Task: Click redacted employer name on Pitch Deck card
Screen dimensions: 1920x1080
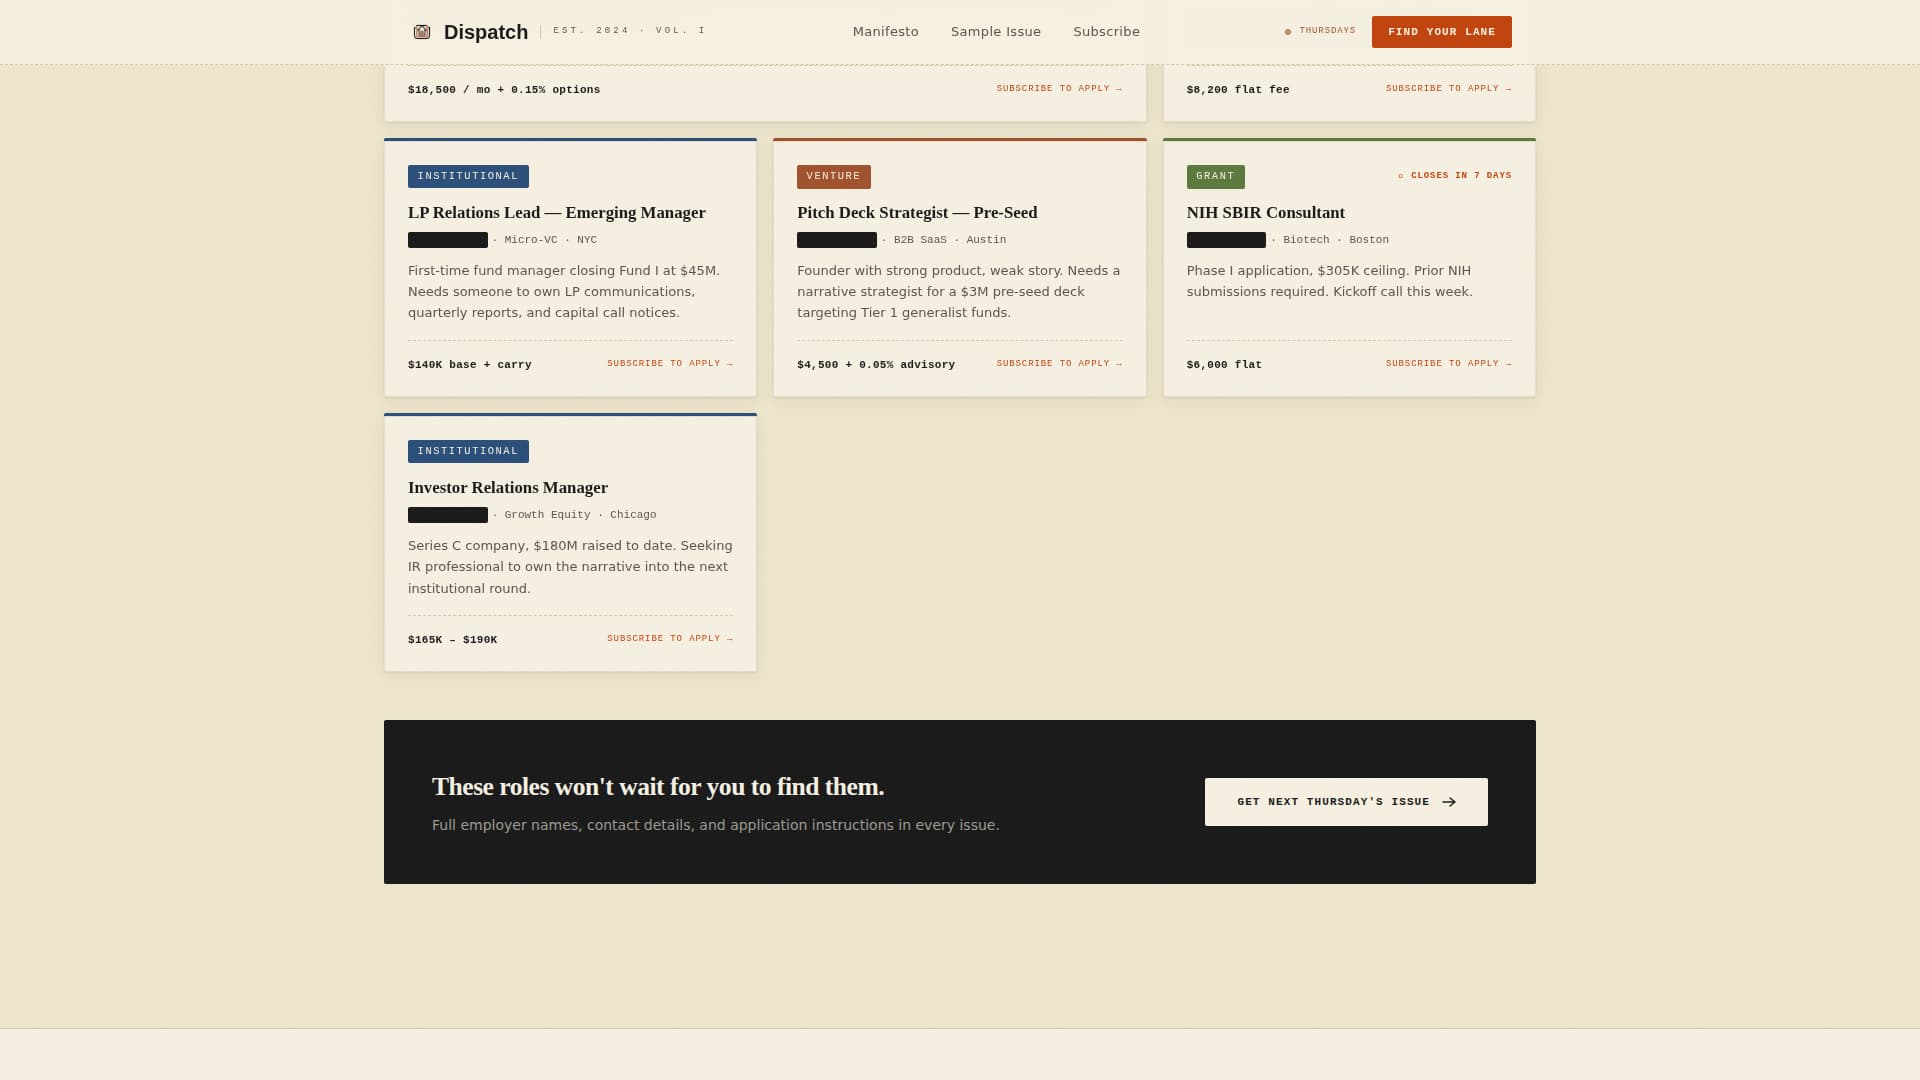Action: click(x=837, y=240)
